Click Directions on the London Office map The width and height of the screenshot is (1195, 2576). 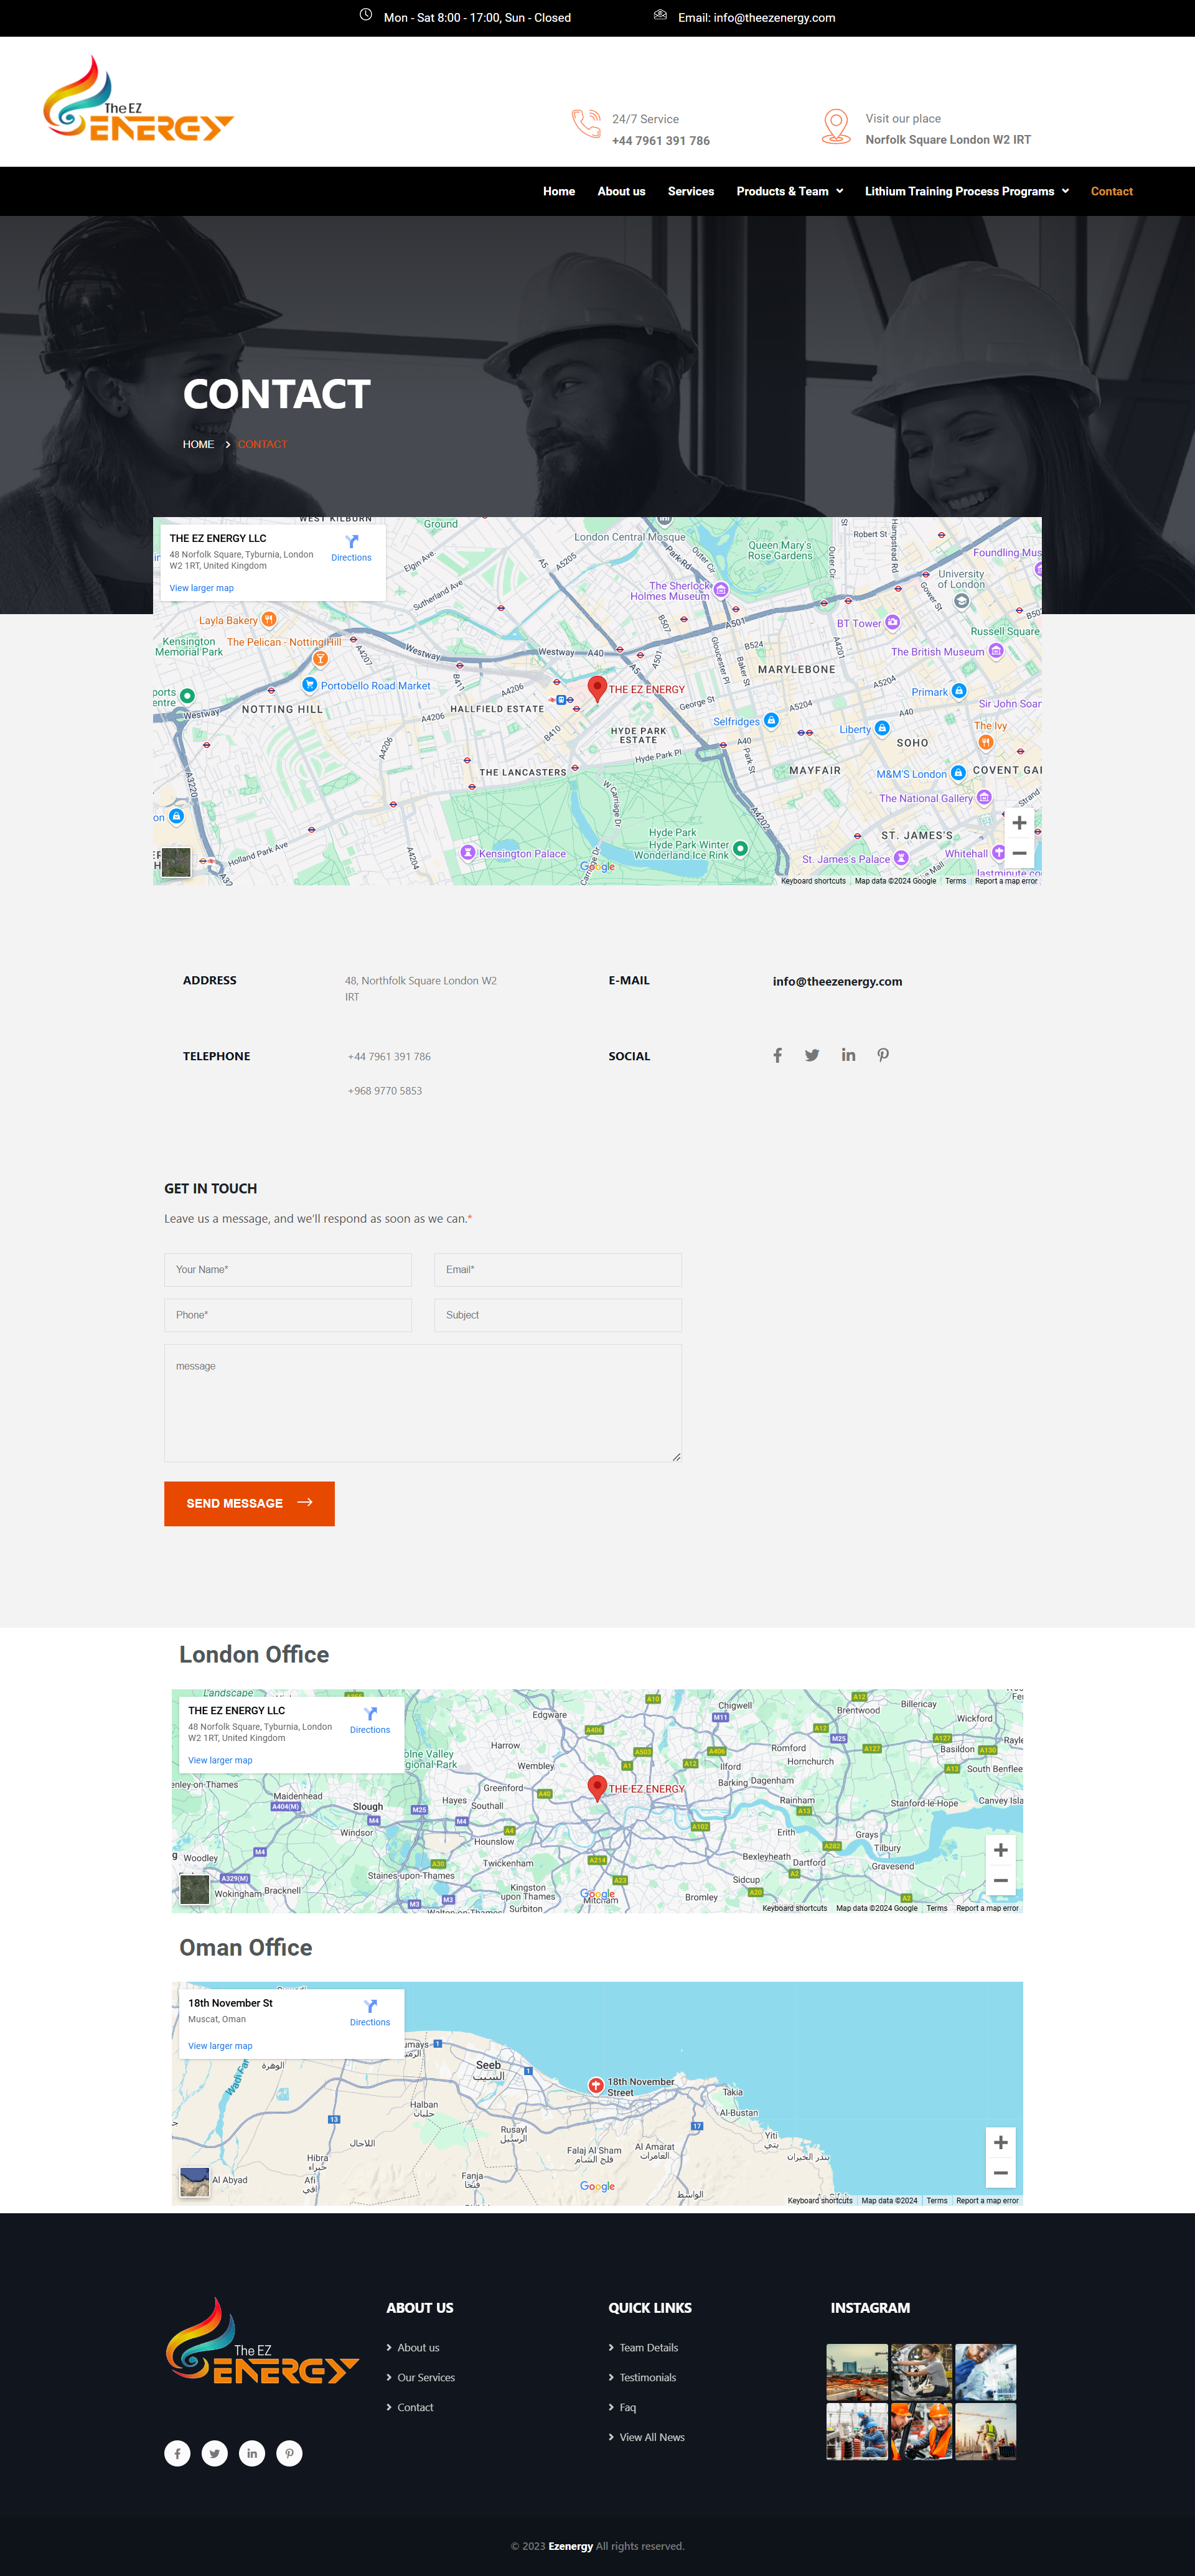[370, 1719]
